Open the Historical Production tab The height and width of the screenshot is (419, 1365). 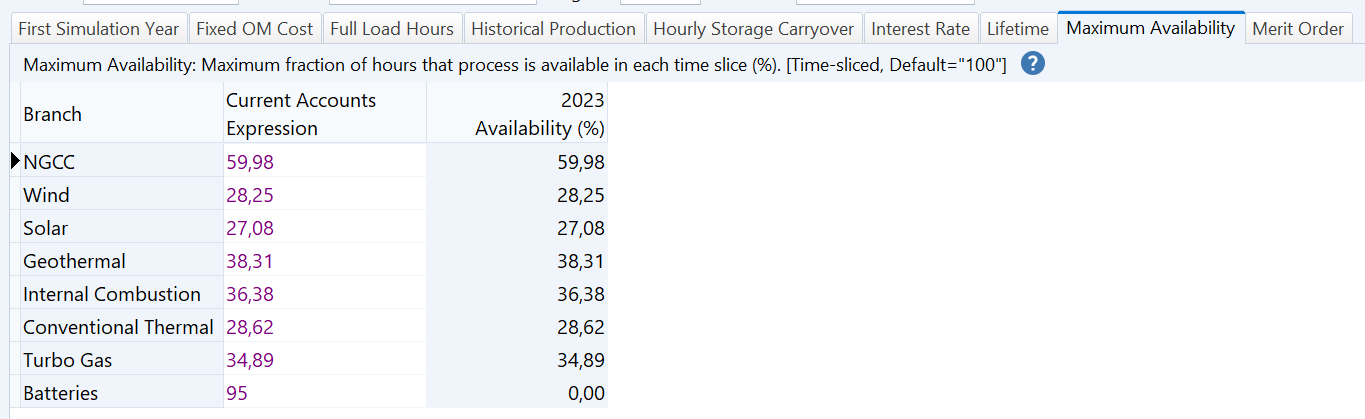click(554, 29)
